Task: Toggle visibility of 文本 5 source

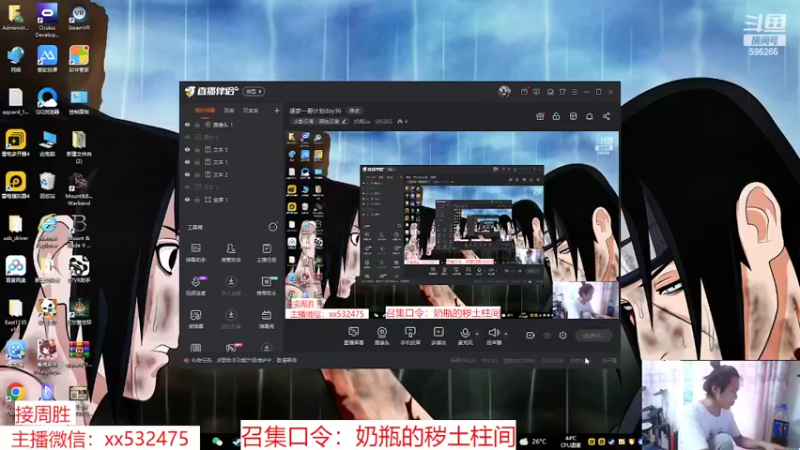Action: point(187,149)
